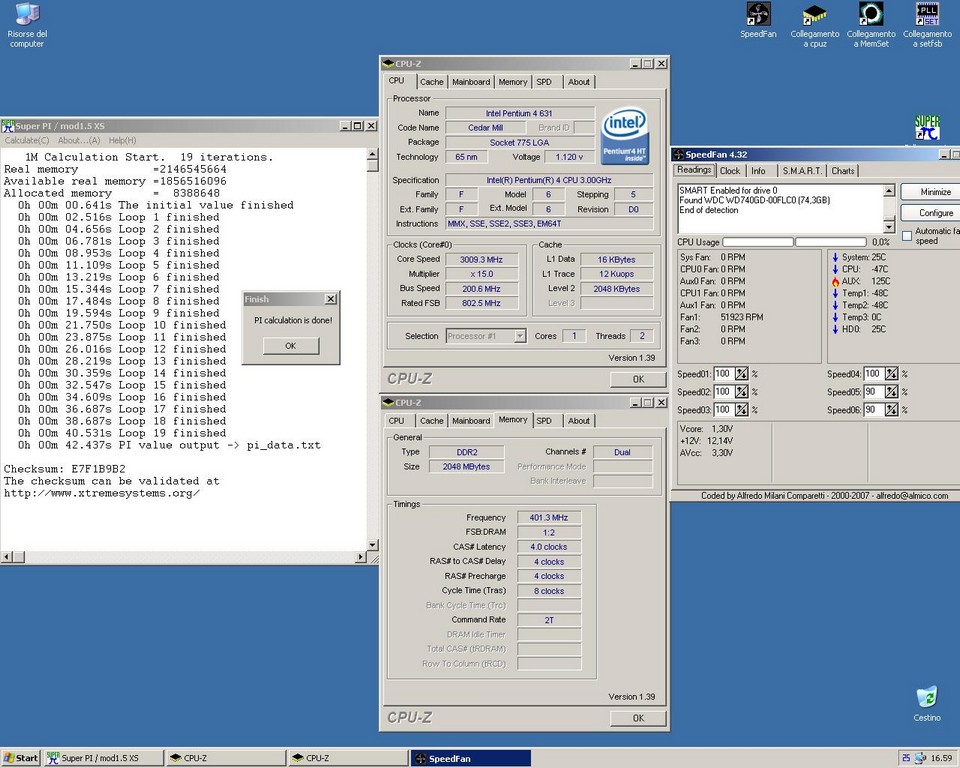Click OK in the CPU-Z processor window
The image size is (960, 768).
(638, 379)
